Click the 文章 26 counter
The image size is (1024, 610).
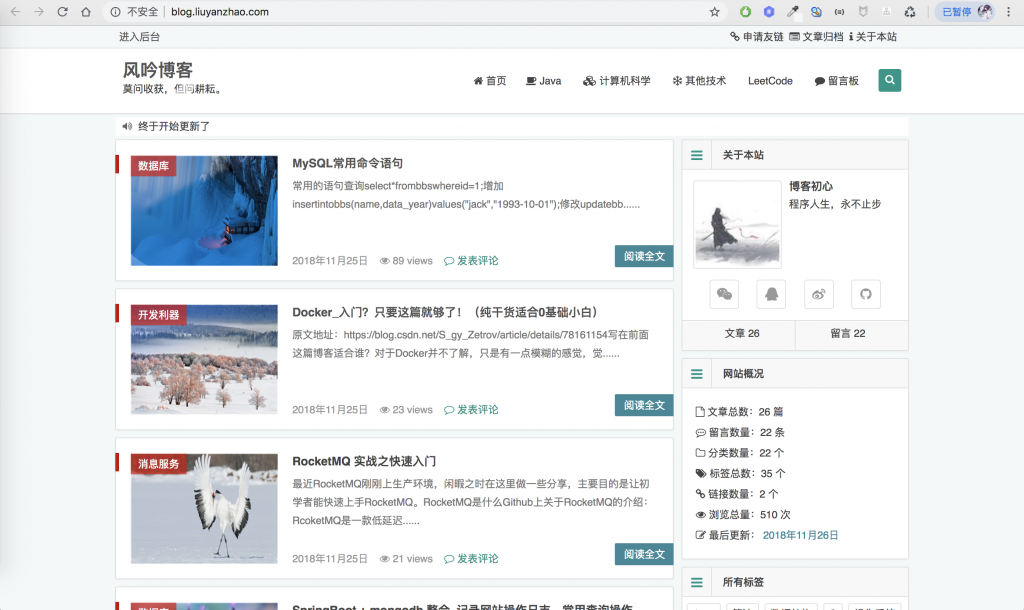point(742,333)
